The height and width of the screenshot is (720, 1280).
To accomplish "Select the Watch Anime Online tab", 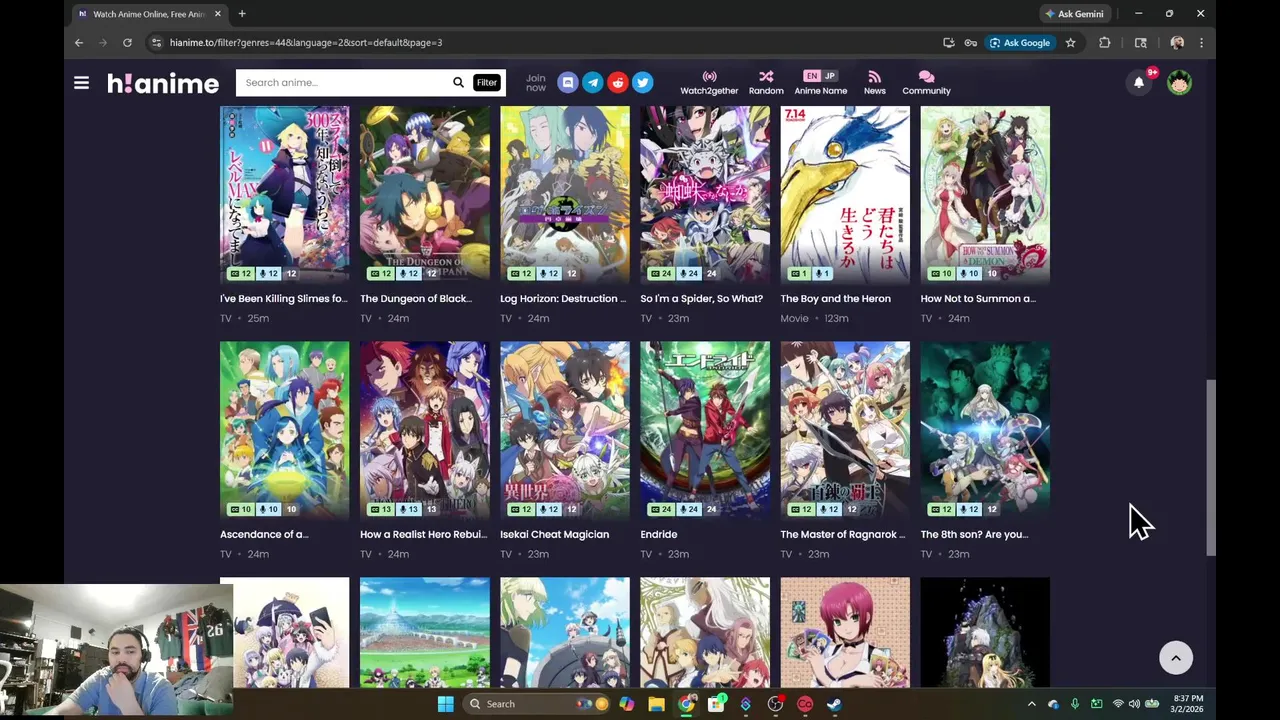I will coord(150,14).
